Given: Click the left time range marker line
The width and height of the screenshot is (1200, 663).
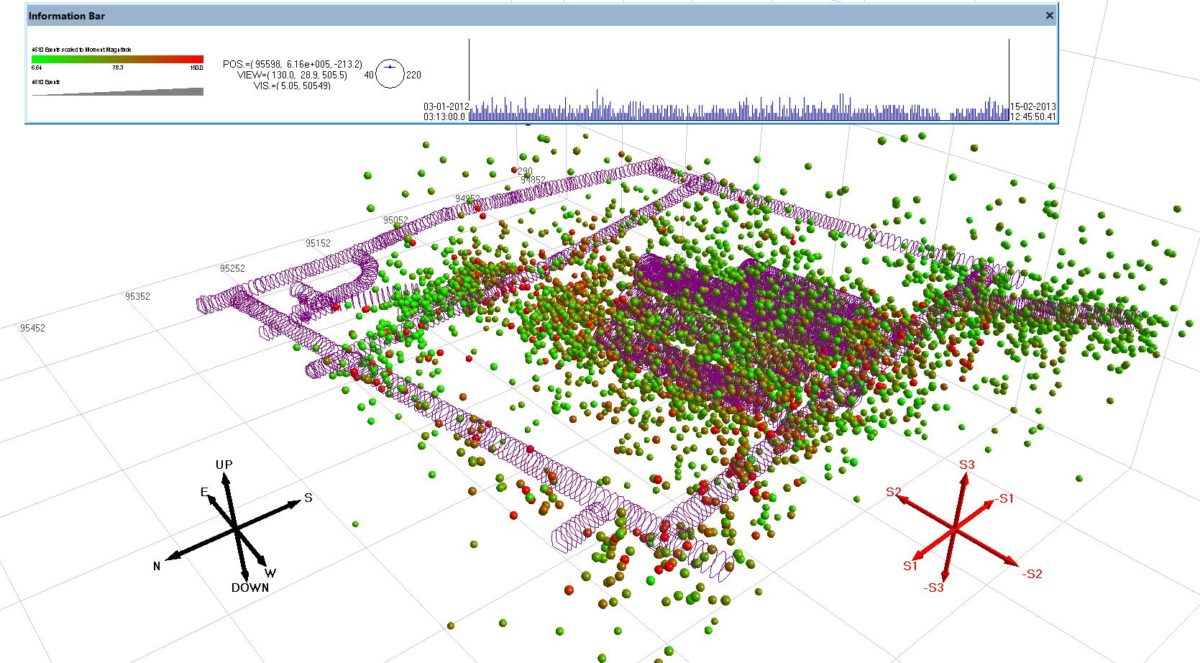Looking at the screenshot, I should coord(470,80).
